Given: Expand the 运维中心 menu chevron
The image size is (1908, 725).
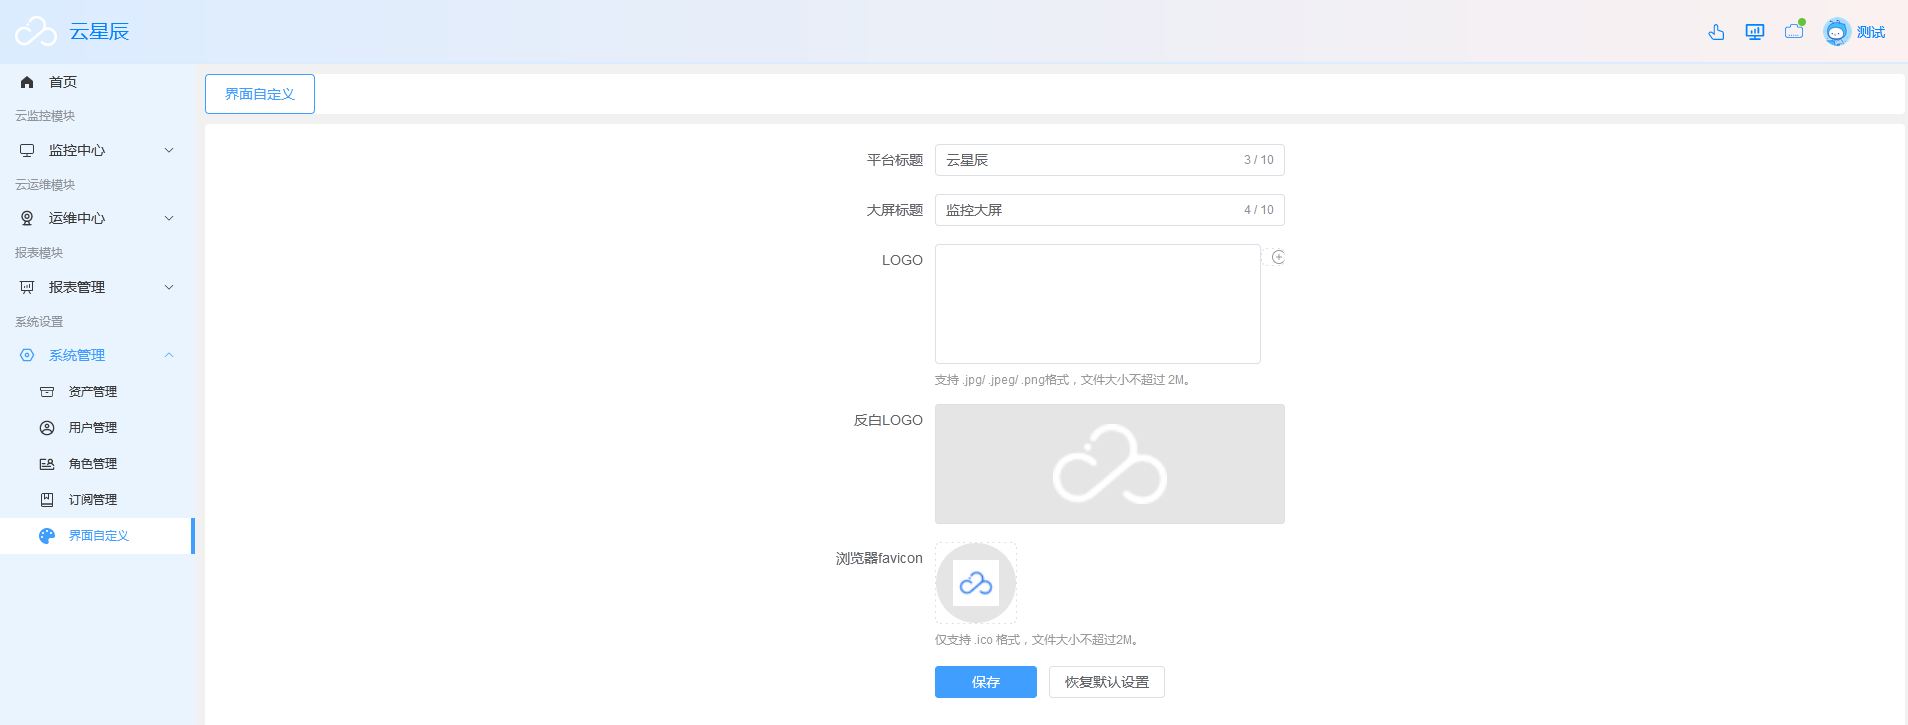Looking at the screenshot, I should pos(169,218).
